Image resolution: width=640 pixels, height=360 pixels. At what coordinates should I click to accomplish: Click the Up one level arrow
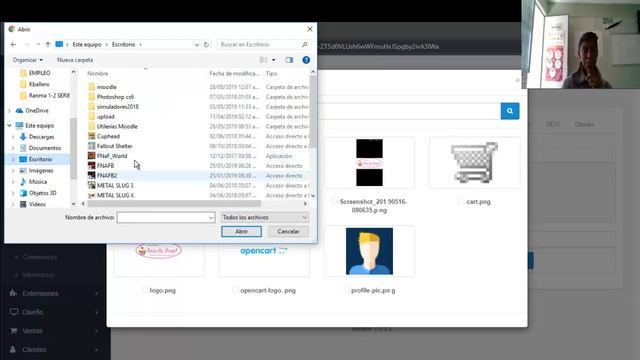[x=48, y=44]
